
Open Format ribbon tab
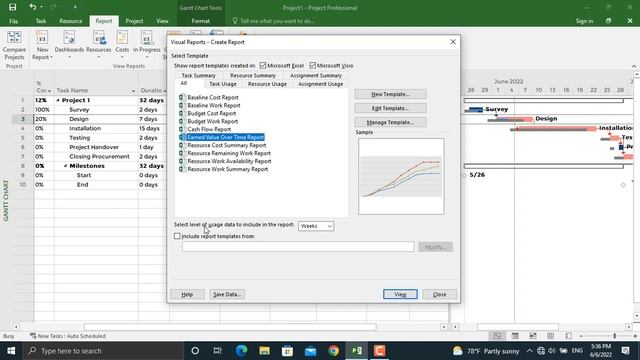(x=200, y=21)
